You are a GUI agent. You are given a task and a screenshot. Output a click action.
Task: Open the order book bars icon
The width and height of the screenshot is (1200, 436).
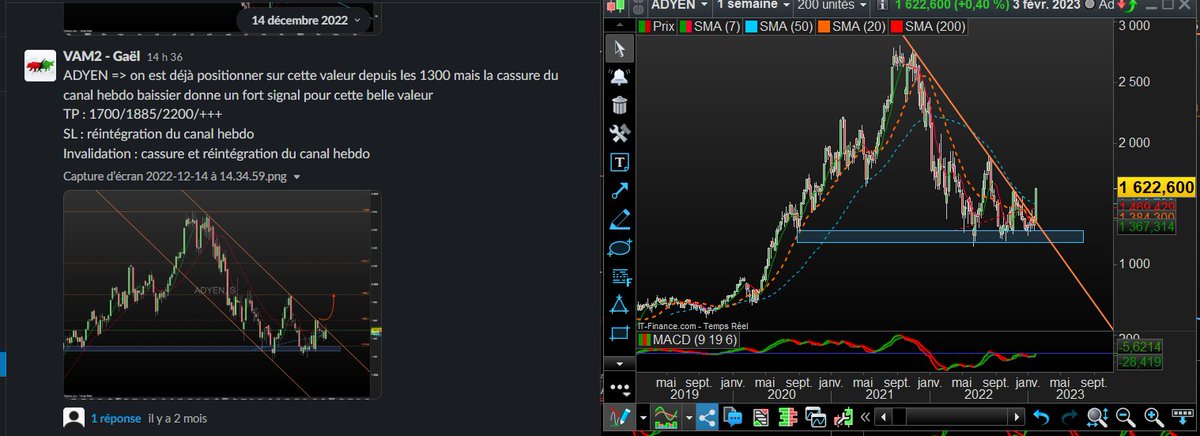point(788,417)
